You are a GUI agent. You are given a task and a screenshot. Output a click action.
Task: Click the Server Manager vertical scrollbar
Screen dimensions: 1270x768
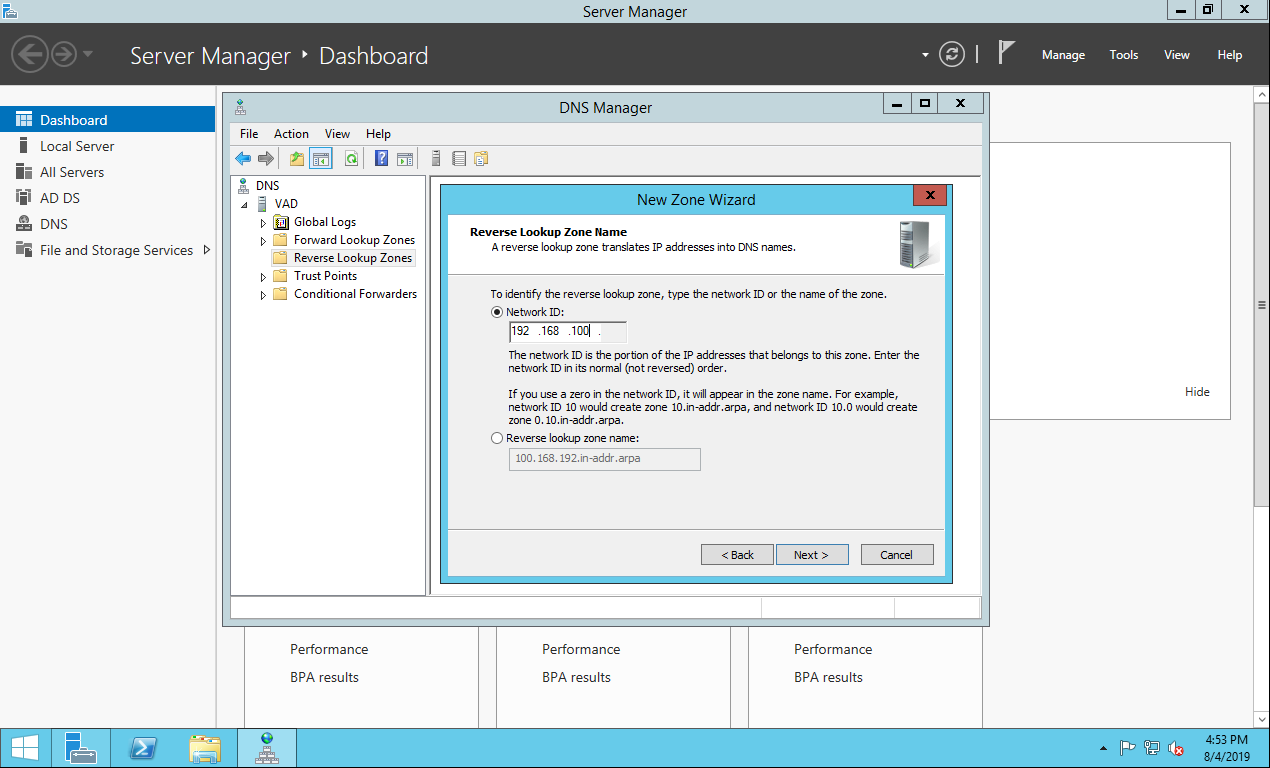click(x=1261, y=305)
